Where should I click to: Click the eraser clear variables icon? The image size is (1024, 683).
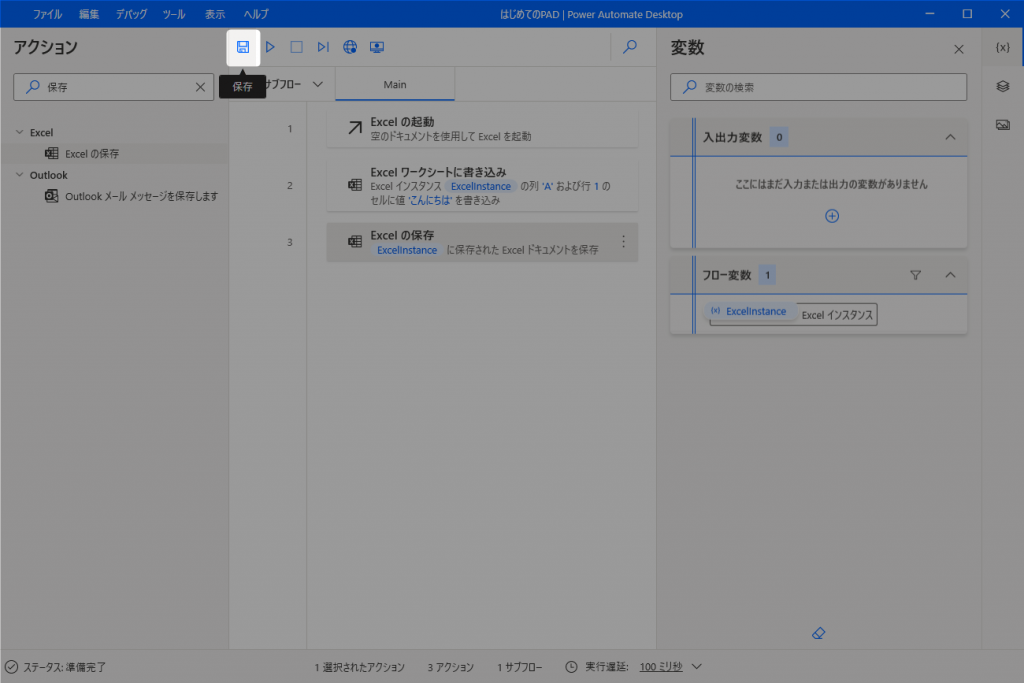point(818,633)
